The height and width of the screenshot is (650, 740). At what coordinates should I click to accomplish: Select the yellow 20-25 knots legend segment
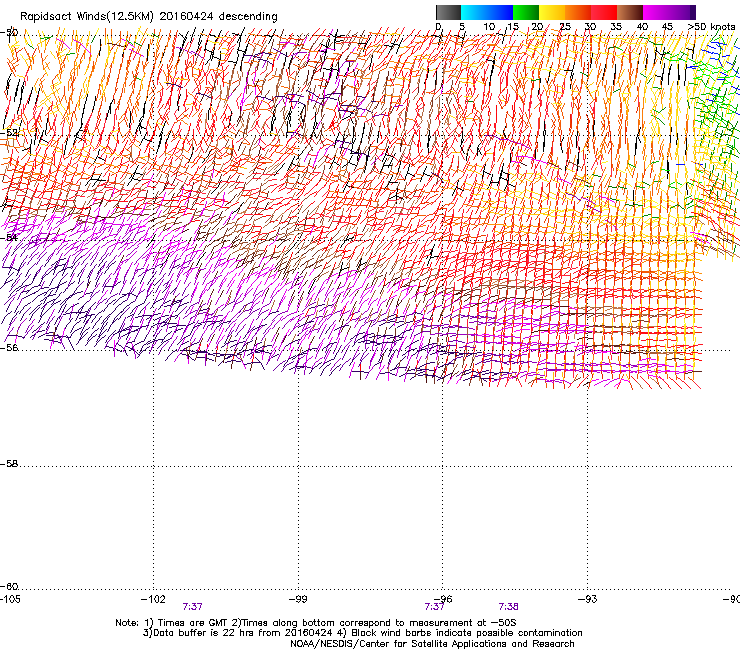coord(552,12)
